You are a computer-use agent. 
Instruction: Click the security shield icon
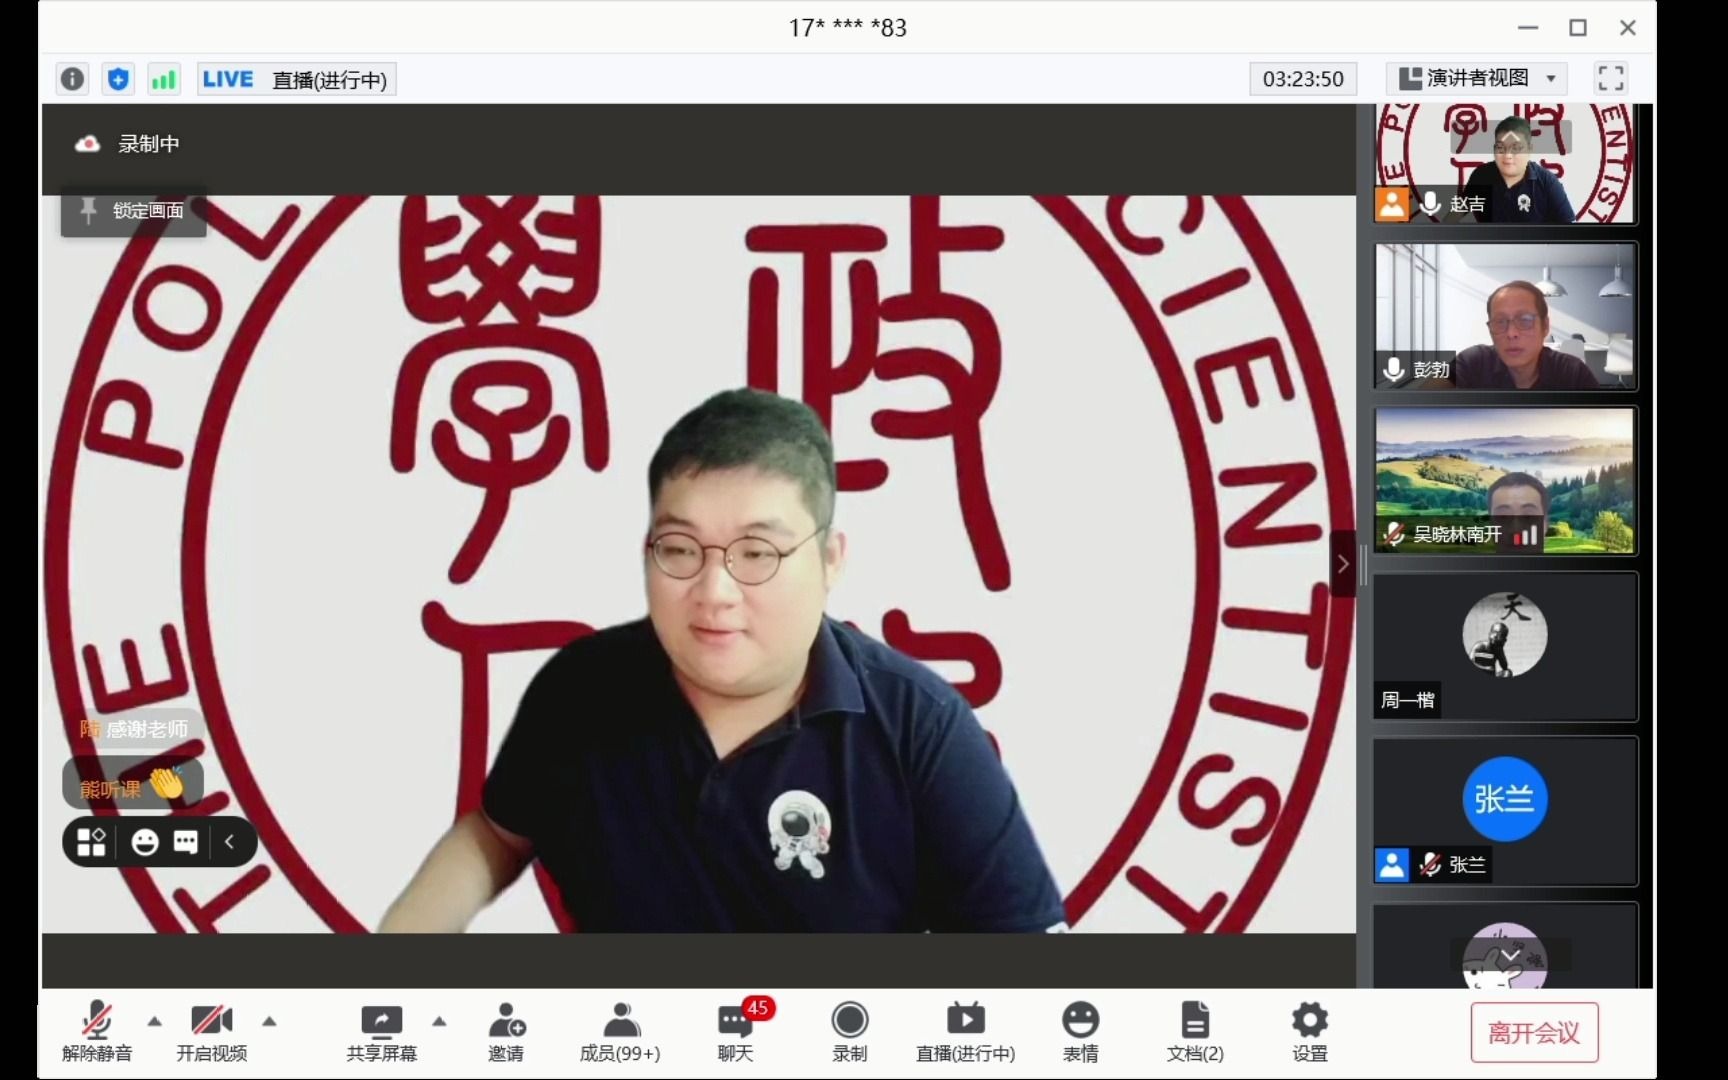point(117,78)
